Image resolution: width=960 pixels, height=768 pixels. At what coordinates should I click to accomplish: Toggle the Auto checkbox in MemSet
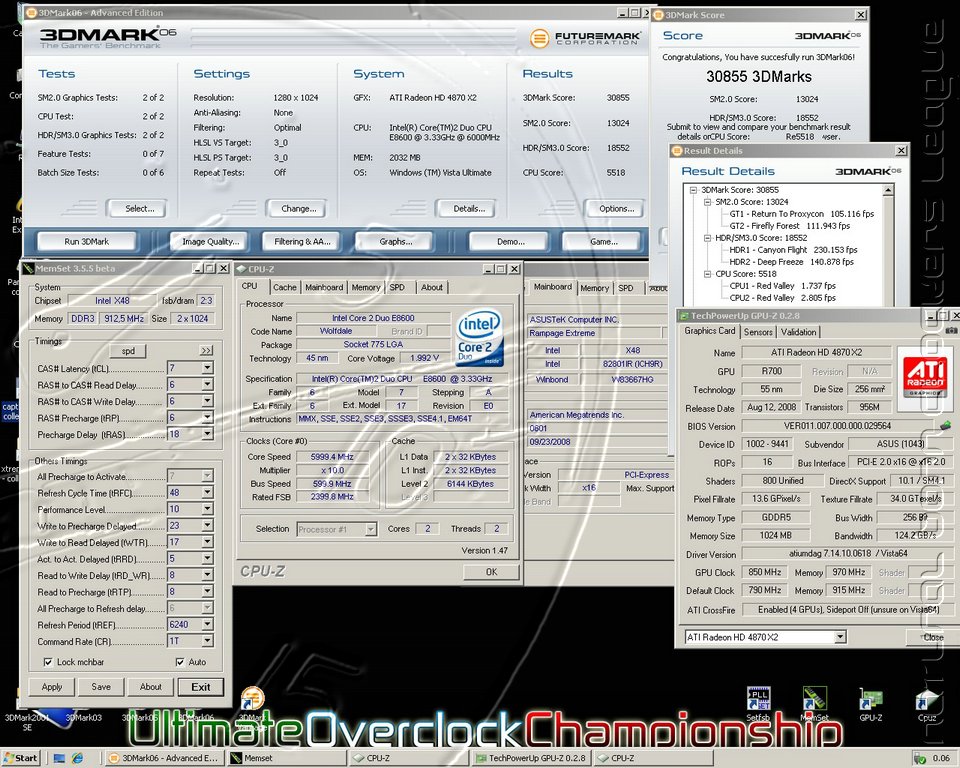(179, 662)
